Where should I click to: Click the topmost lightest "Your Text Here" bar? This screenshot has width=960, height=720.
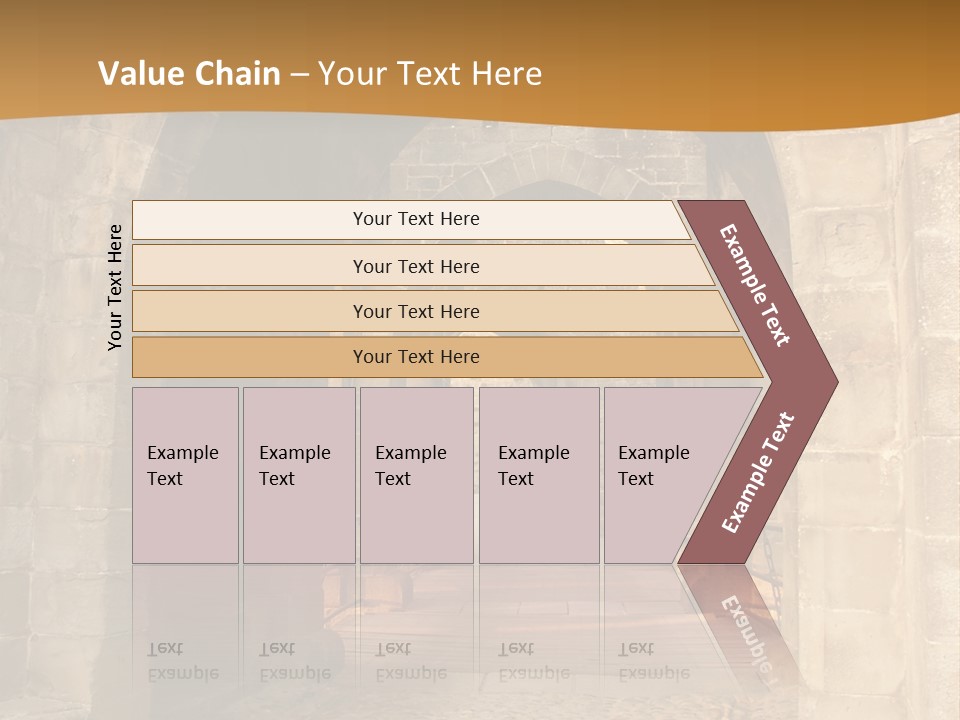tap(415, 219)
